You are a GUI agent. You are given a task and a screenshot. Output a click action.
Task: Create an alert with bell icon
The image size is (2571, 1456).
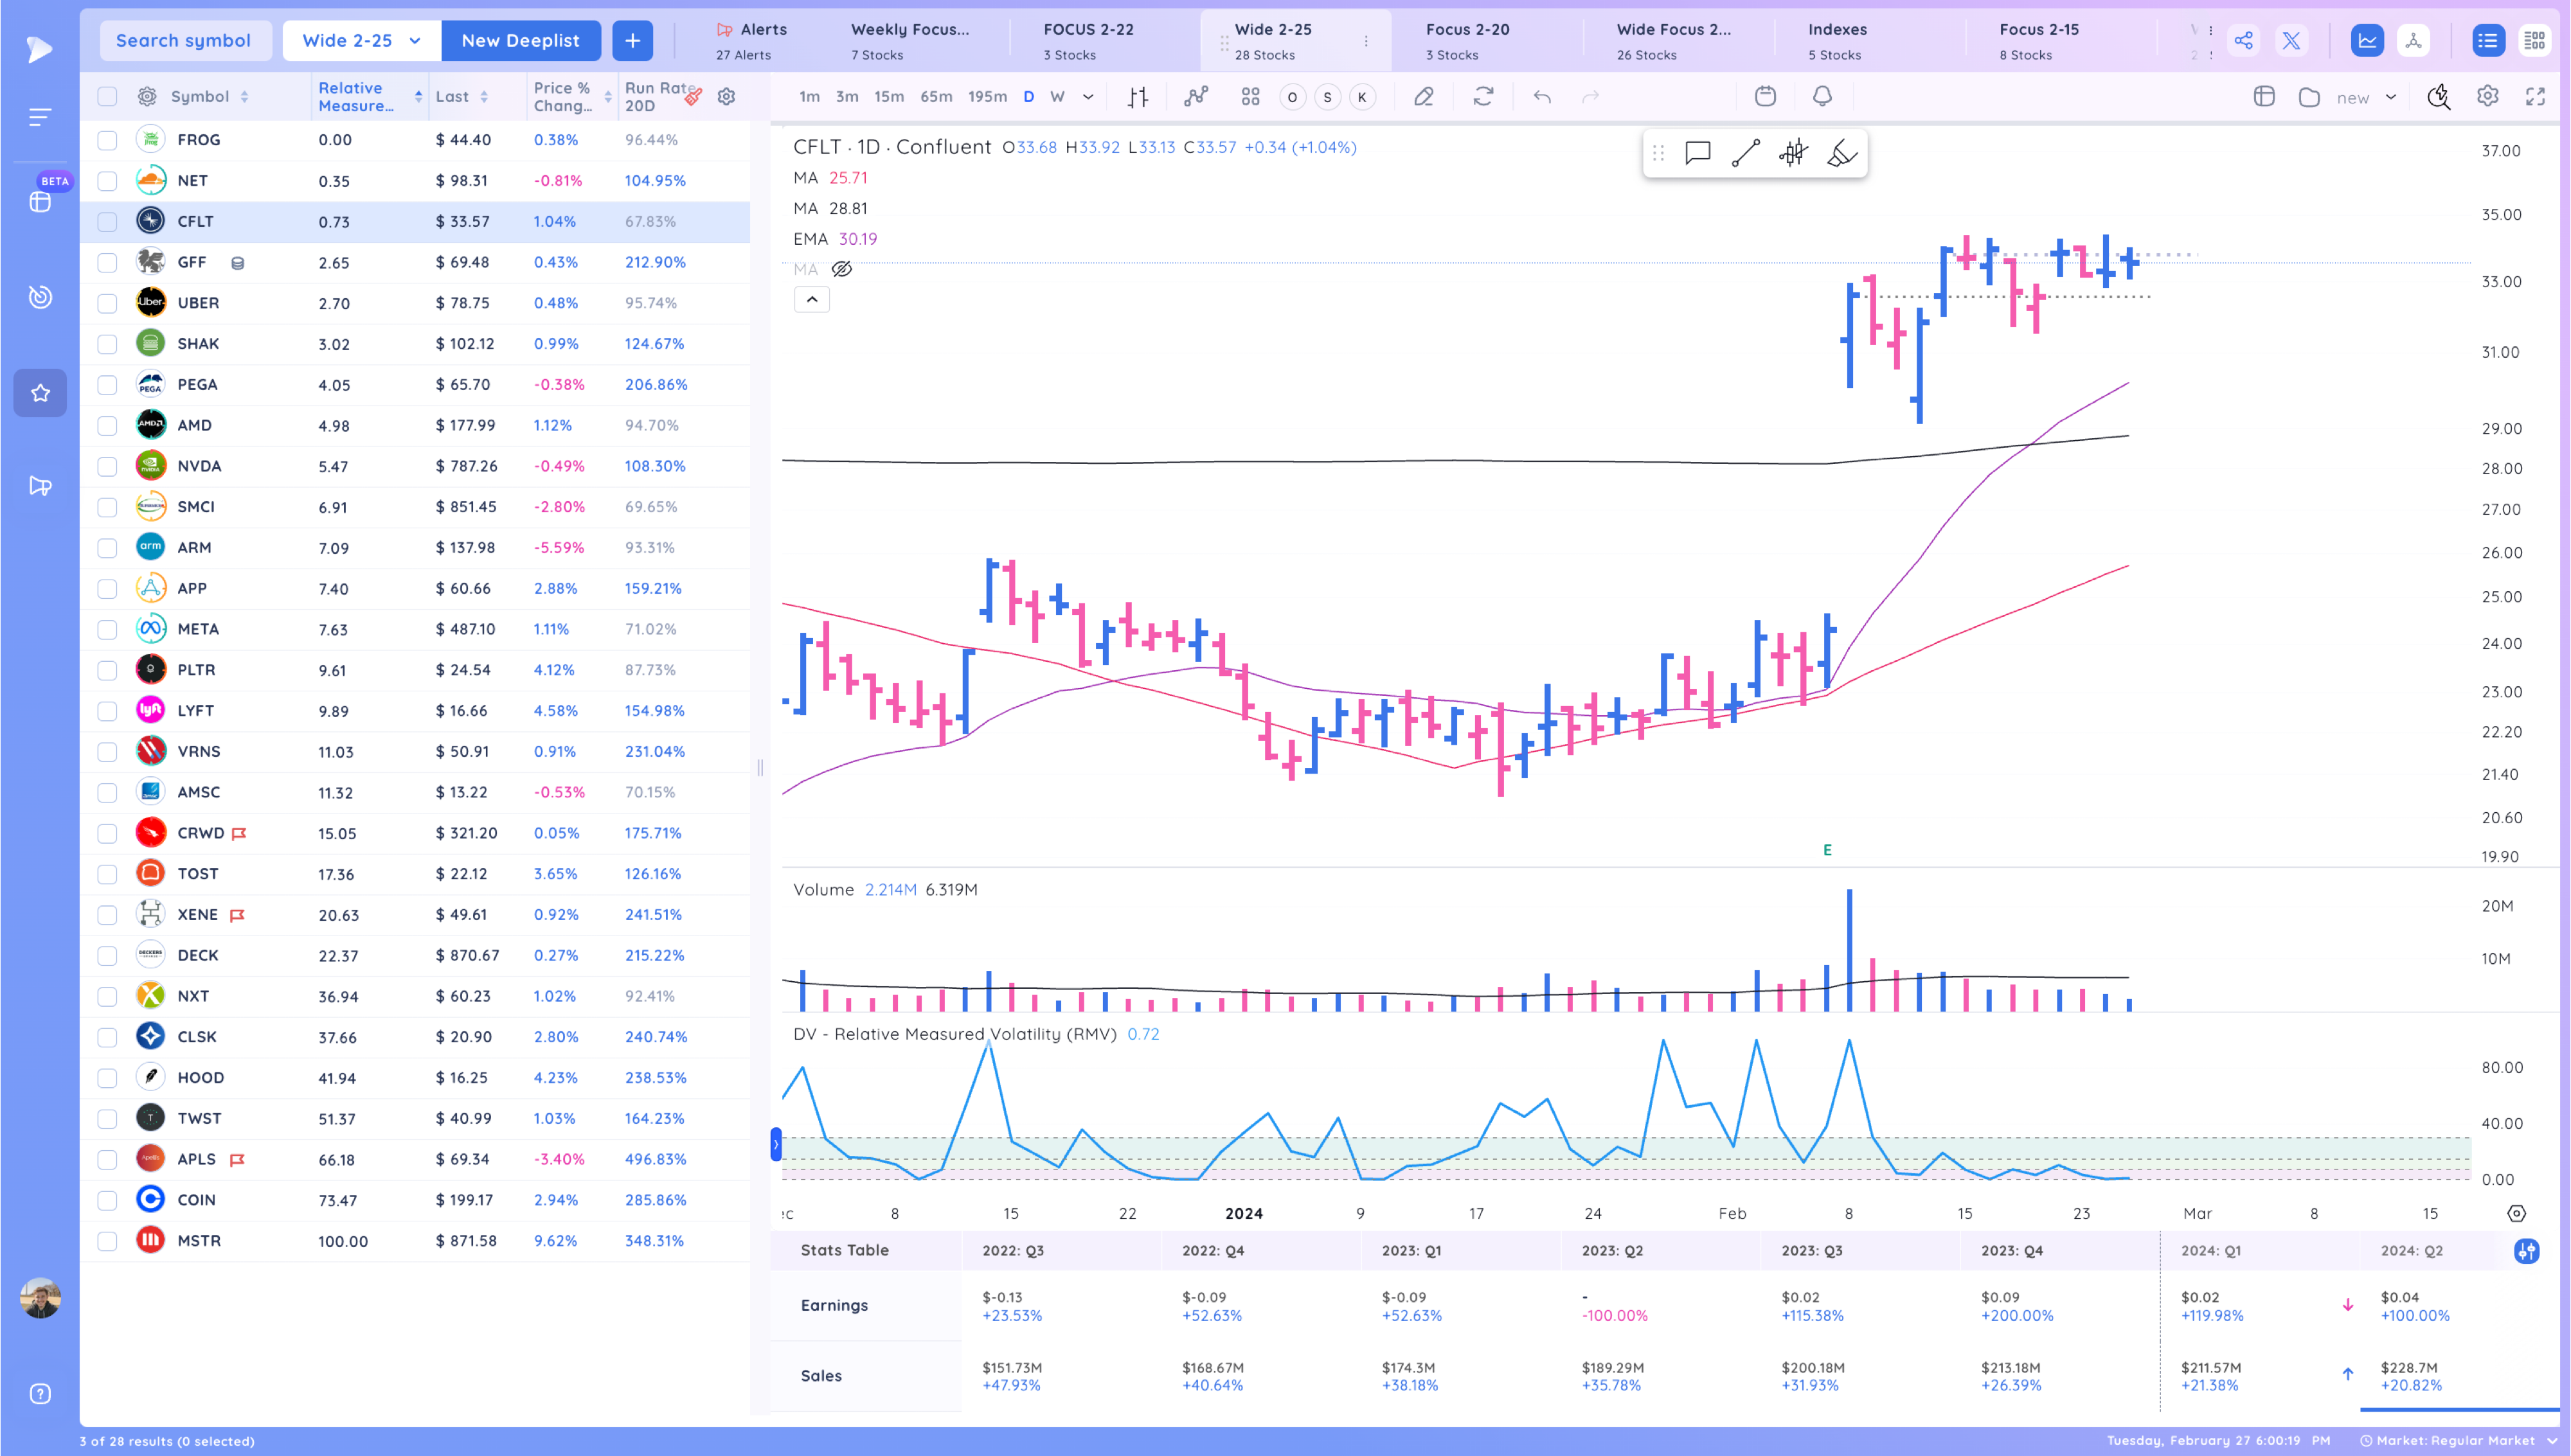1822,96
